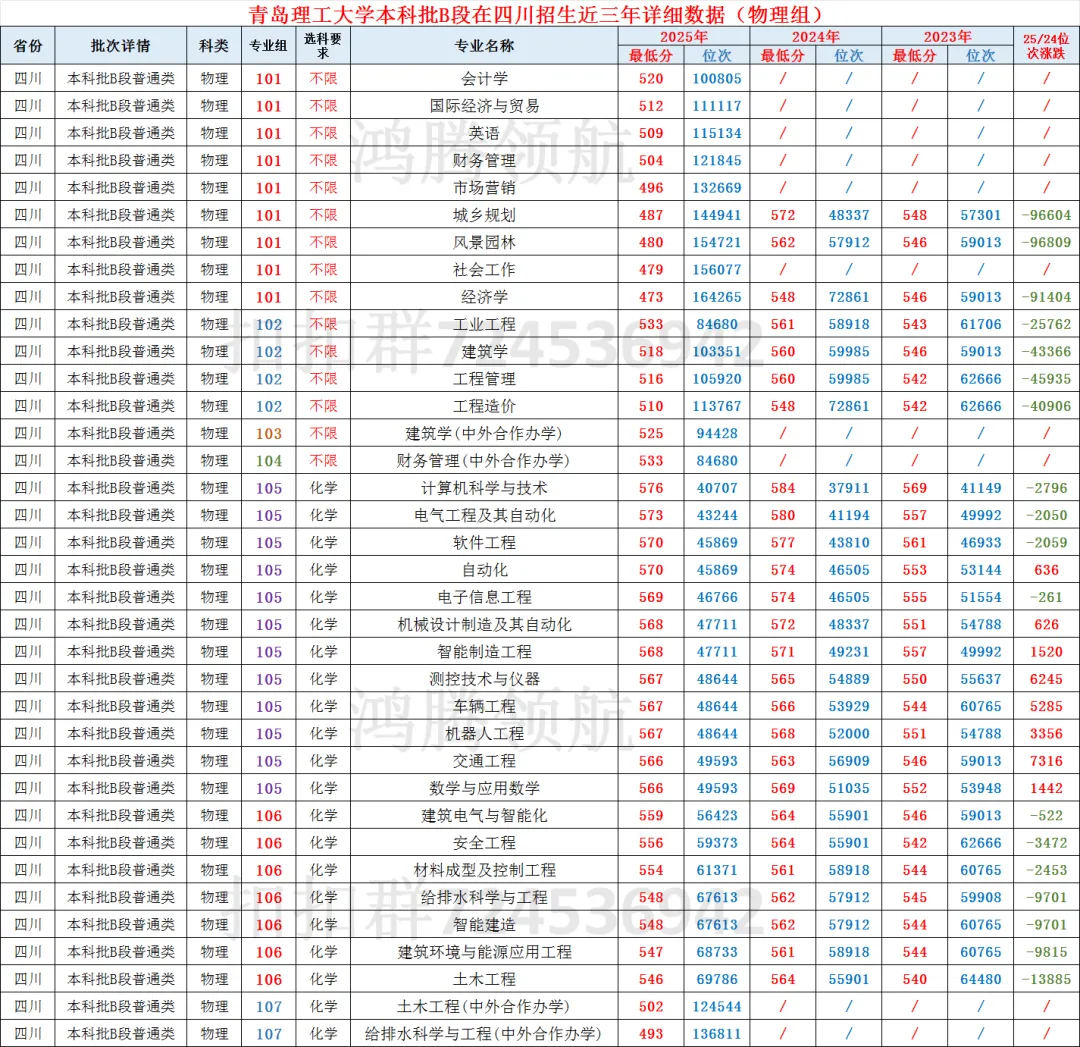Click the 2025 rank value 144941

tap(717, 215)
